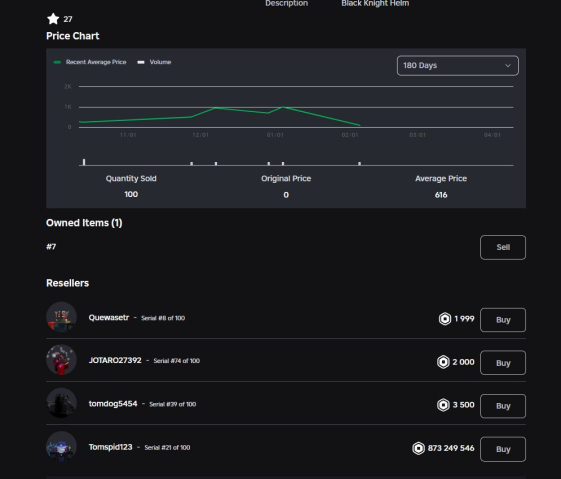Click the 27 favorites count

pyautogui.click(x=68, y=19)
